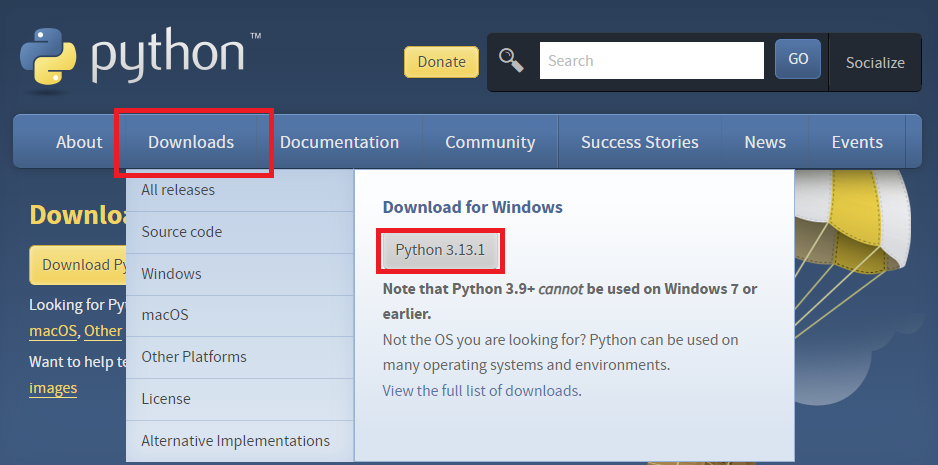
Task: Click the magnifying glass search icon
Action: coord(511,60)
